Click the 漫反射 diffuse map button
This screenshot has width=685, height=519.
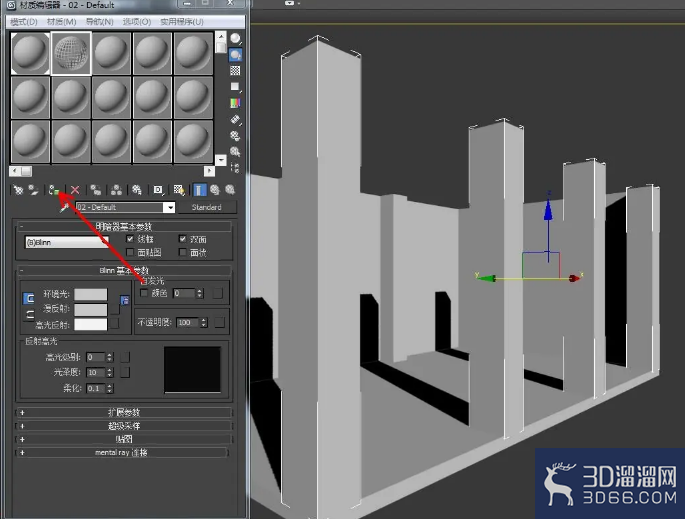[114, 309]
